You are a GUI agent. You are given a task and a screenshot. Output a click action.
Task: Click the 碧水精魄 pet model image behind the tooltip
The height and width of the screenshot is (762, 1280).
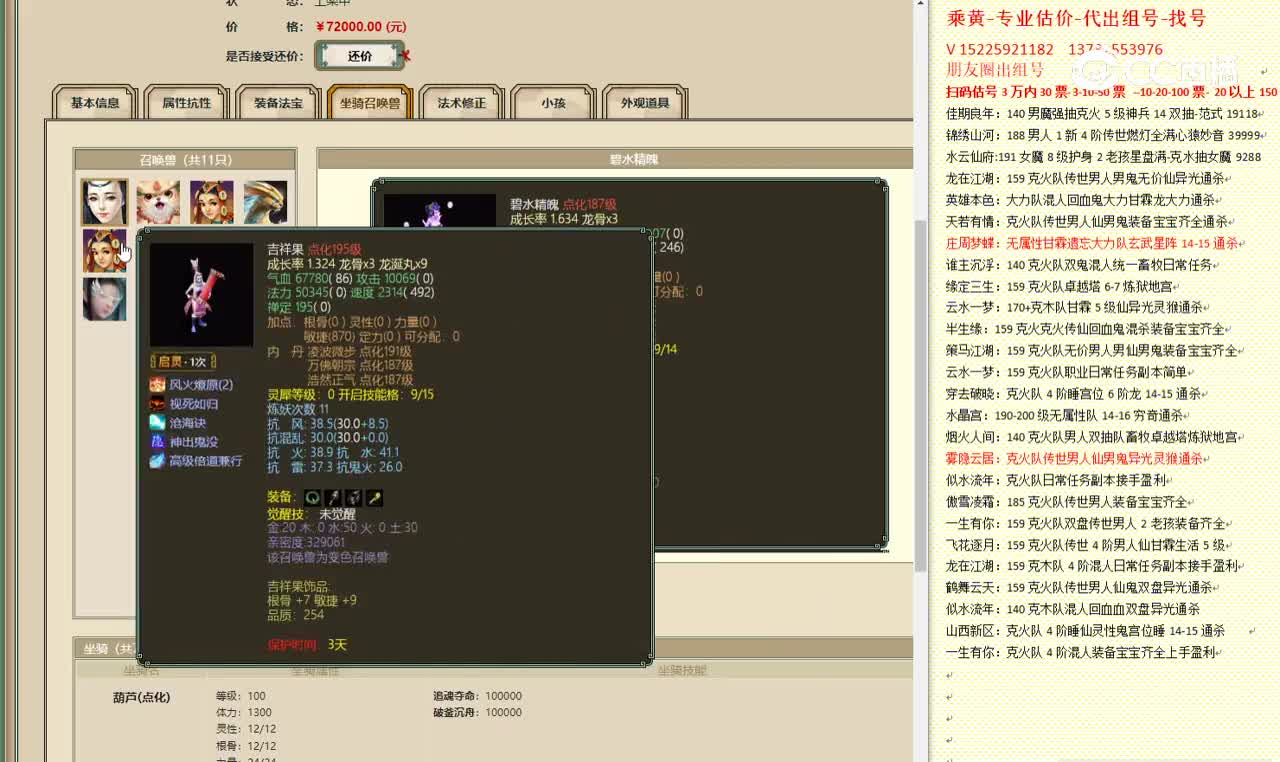440,213
